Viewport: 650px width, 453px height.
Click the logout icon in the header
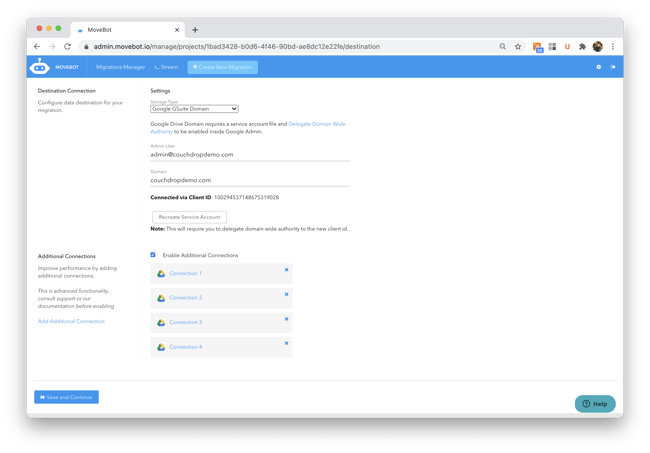[613, 67]
